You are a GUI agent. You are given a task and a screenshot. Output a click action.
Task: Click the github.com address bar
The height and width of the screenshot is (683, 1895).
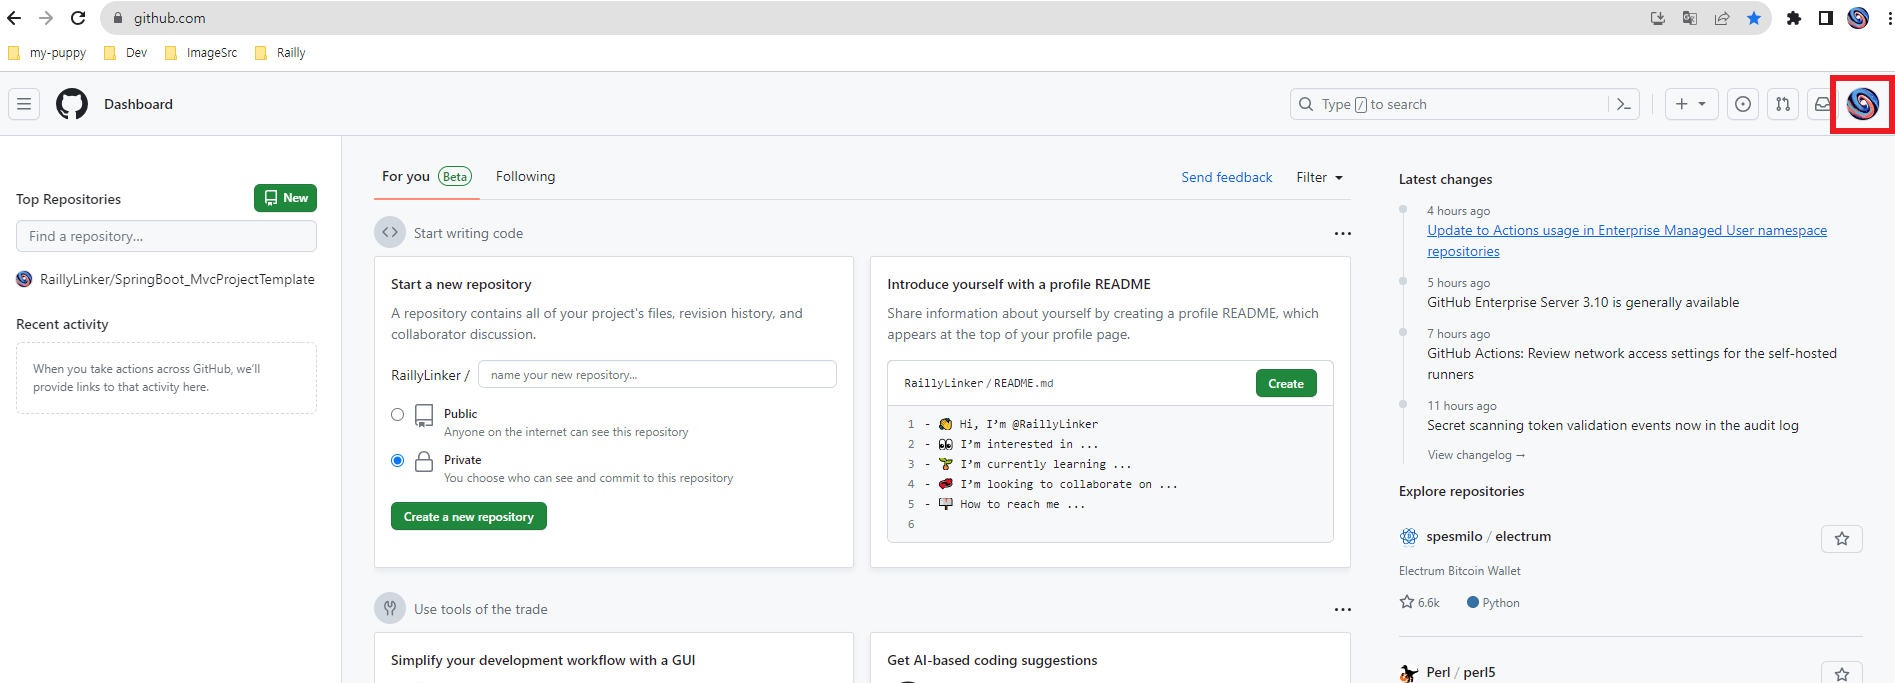pos(870,18)
